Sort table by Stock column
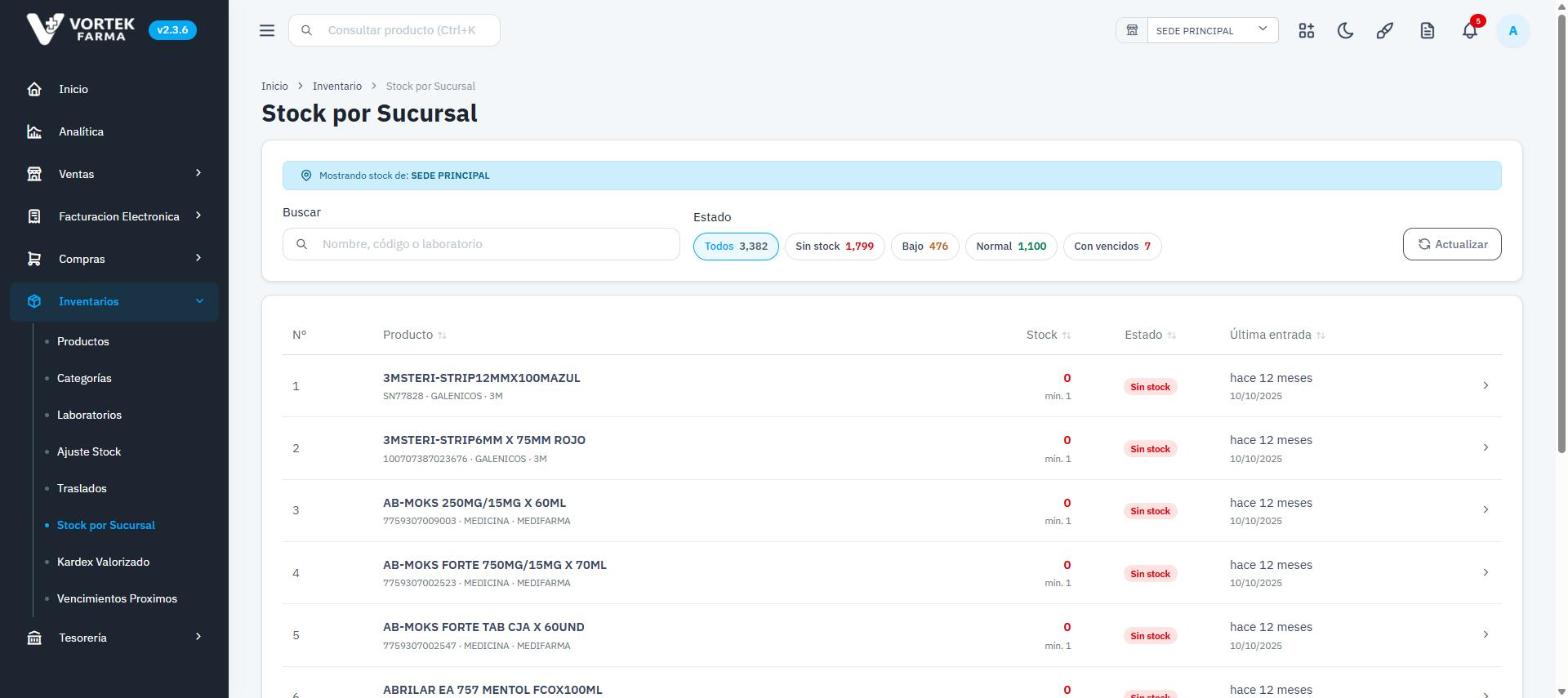This screenshot has width=1568, height=698. pyautogui.click(x=1048, y=335)
